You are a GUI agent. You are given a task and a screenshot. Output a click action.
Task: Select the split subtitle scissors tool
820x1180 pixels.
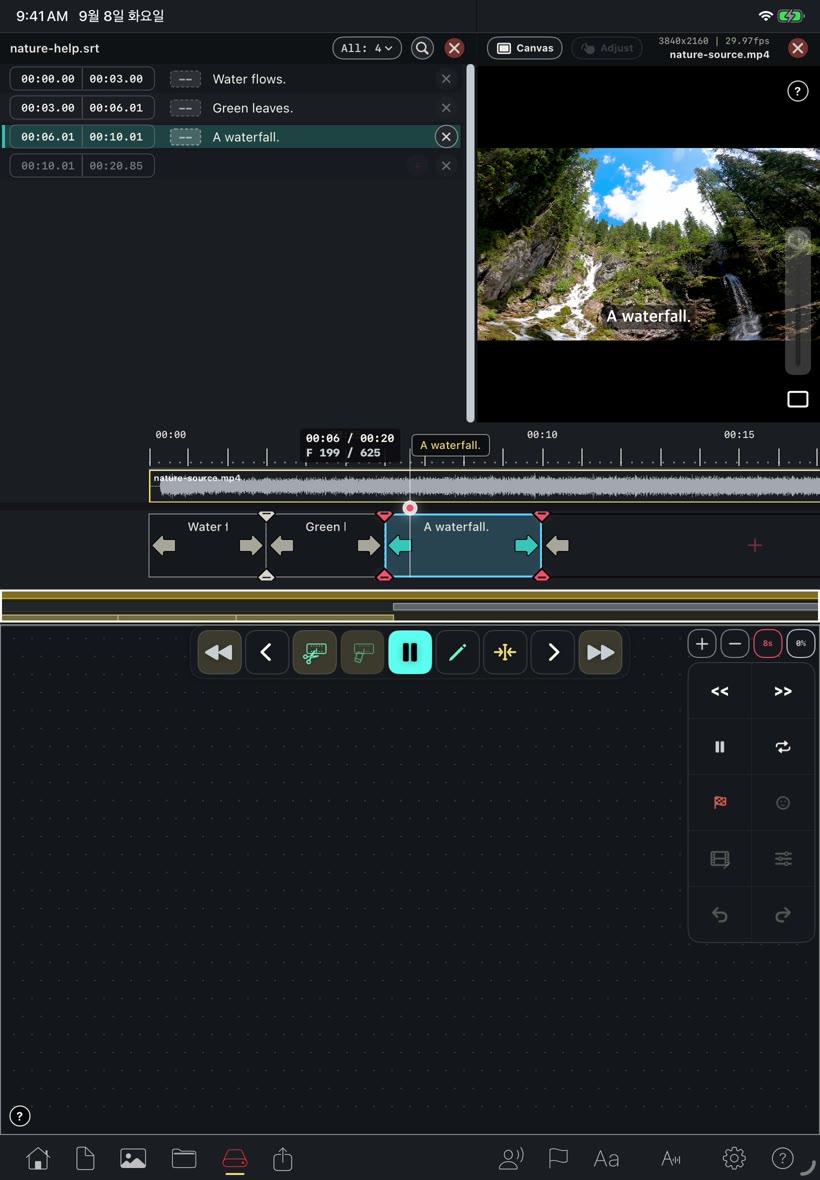point(314,652)
